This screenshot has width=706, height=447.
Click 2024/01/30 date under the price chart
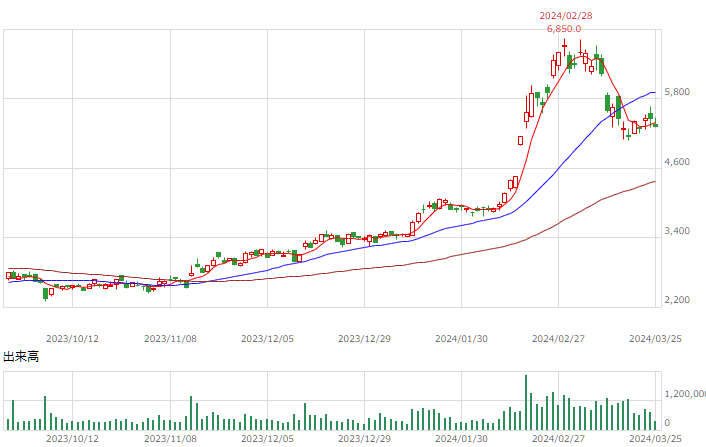pyautogui.click(x=461, y=339)
